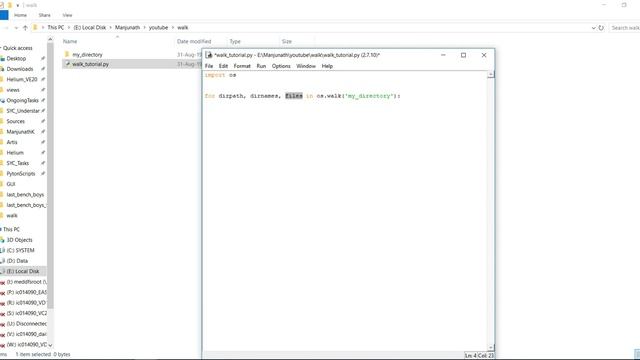The image size is (640, 360).
Task: Click navigation pane scrollbar up arrow
Action: pyautogui.click(x=50, y=40)
